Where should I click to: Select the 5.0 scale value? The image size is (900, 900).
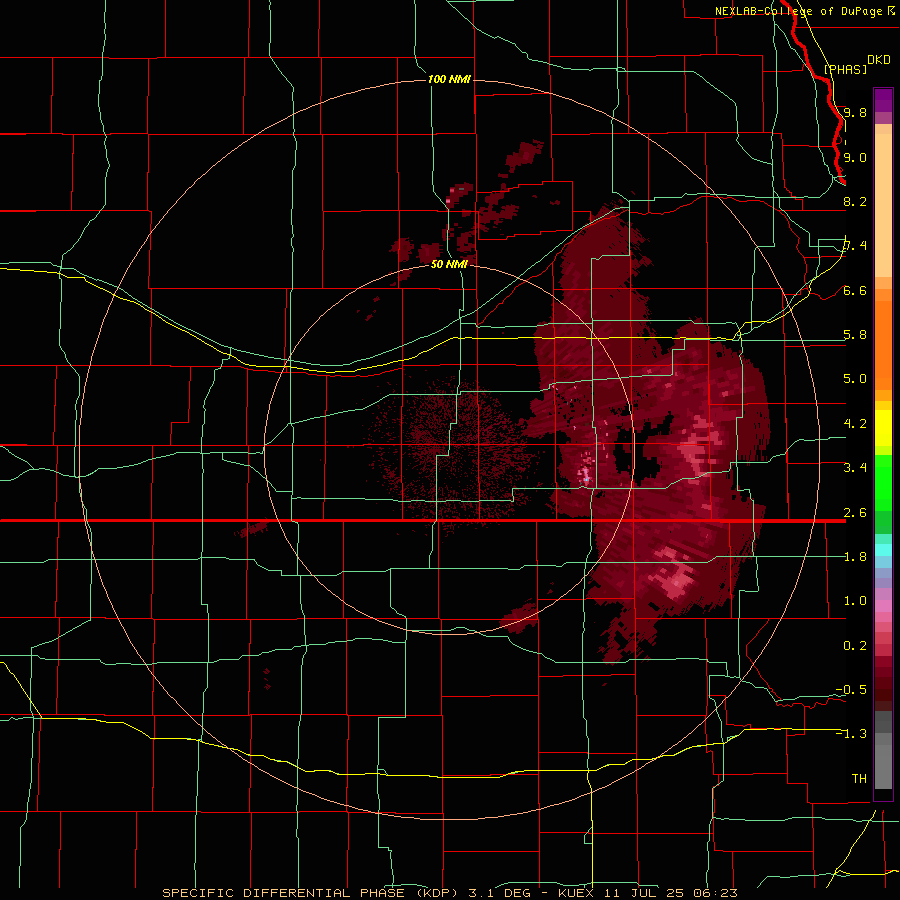(x=855, y=379)
